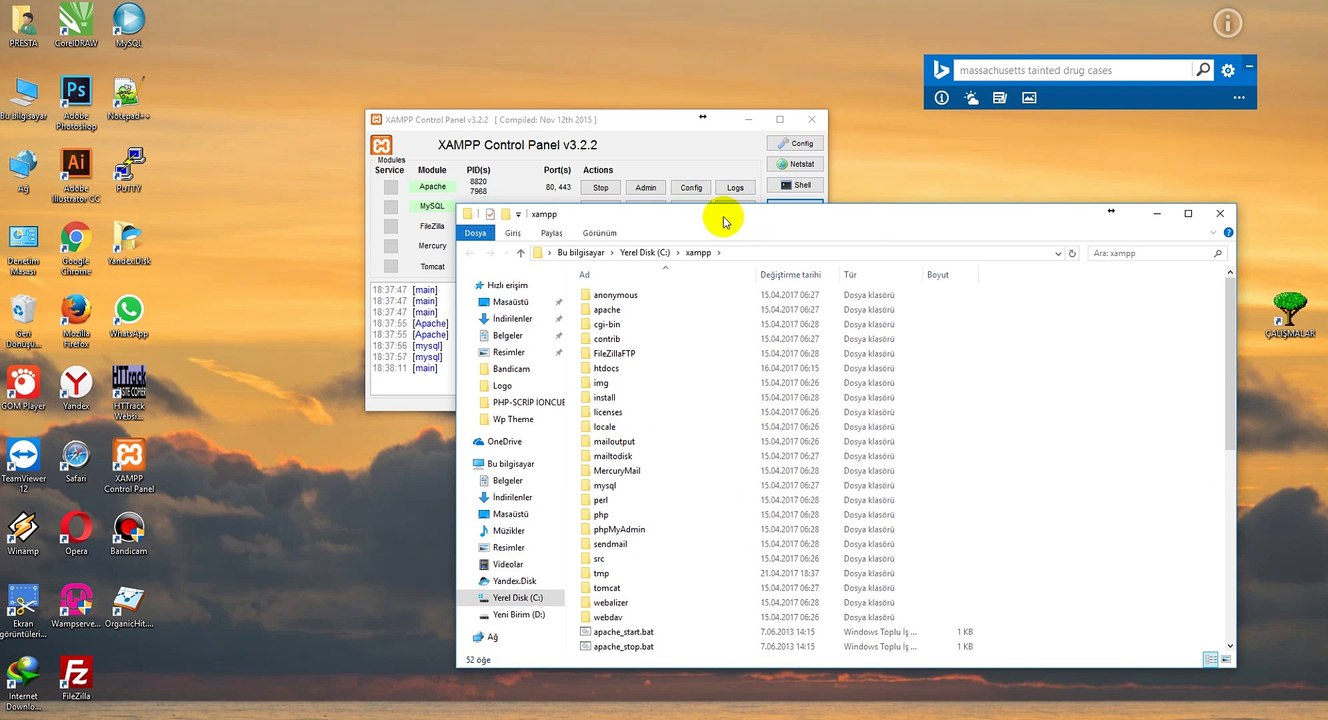Switch to the Giriş ribbon tab

[513, 233]
